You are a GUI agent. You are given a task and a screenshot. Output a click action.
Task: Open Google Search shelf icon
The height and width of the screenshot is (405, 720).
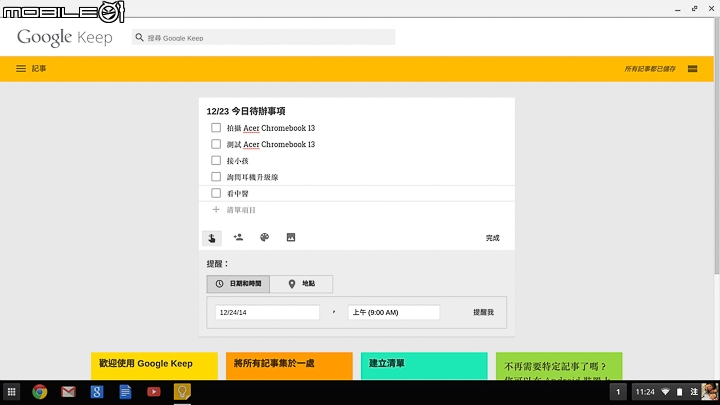click(97, 392)
